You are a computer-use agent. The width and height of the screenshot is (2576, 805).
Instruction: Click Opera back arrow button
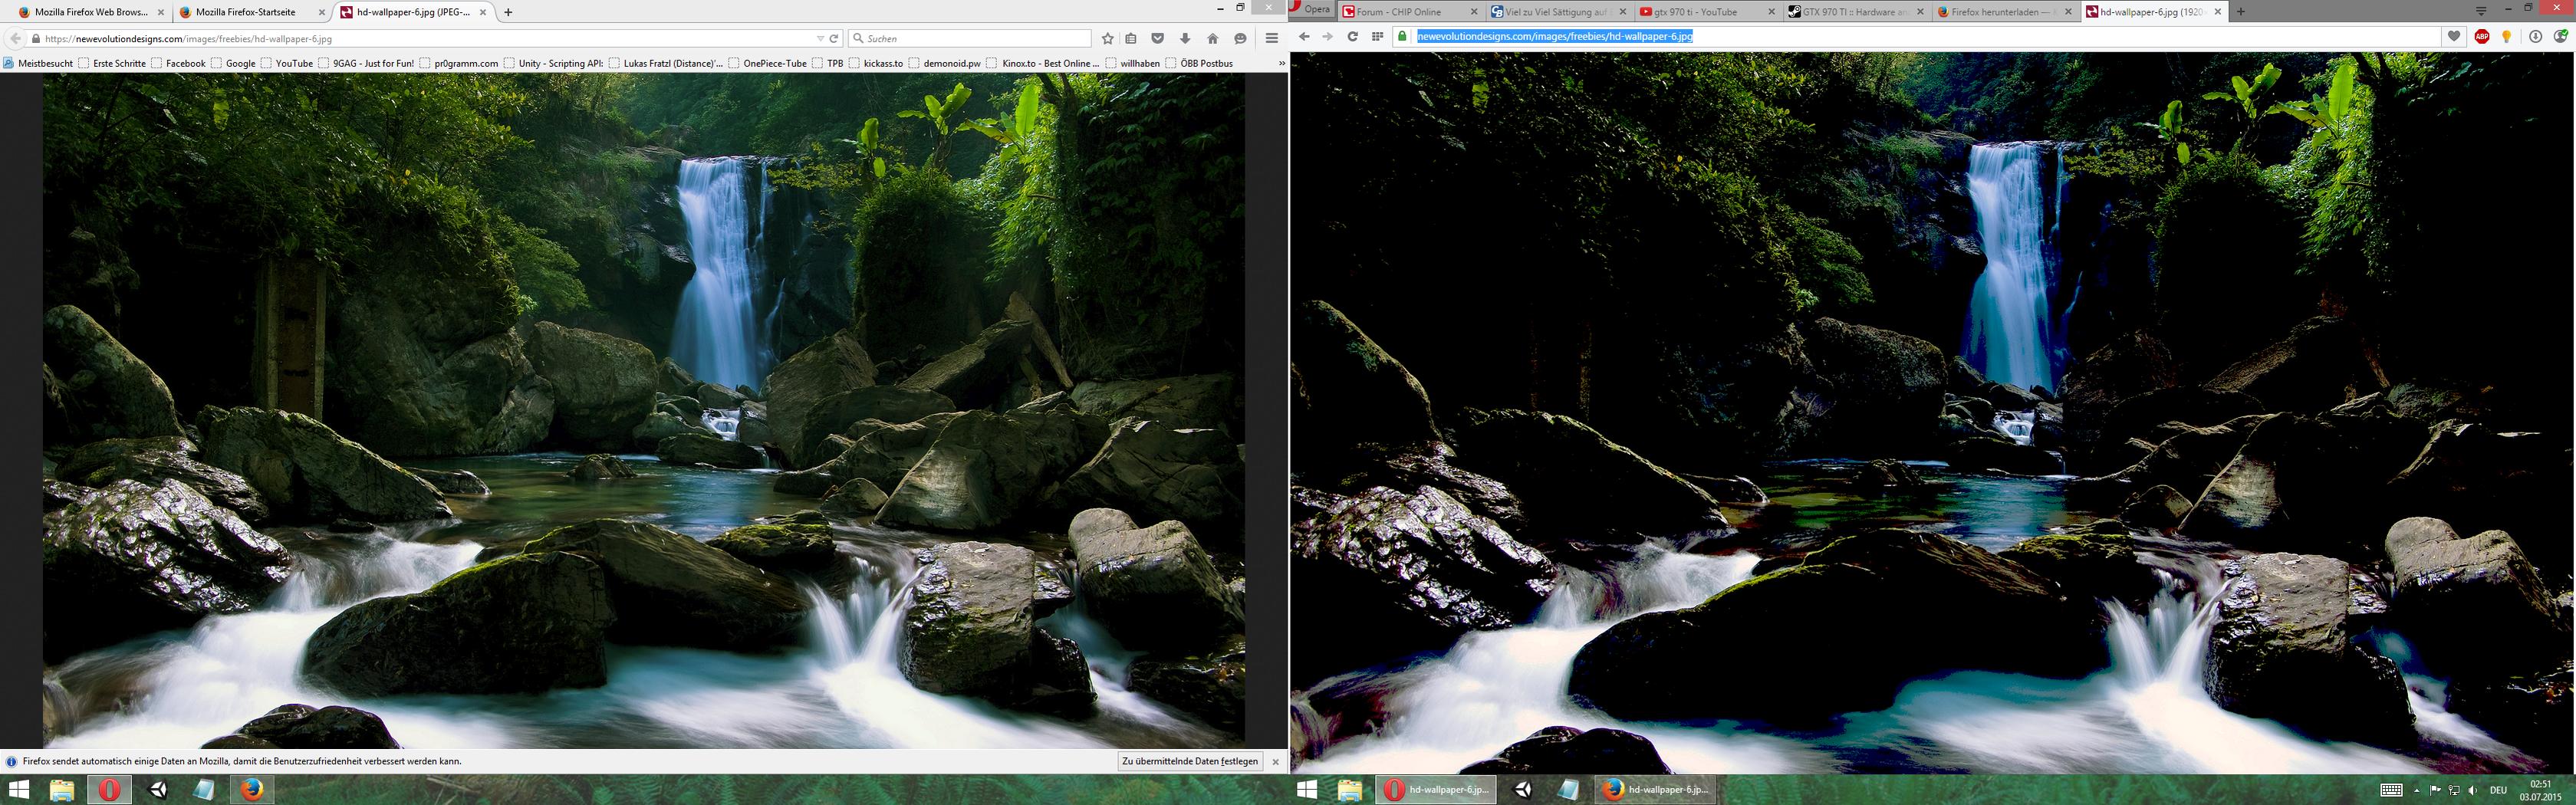tap(1304, 36)
